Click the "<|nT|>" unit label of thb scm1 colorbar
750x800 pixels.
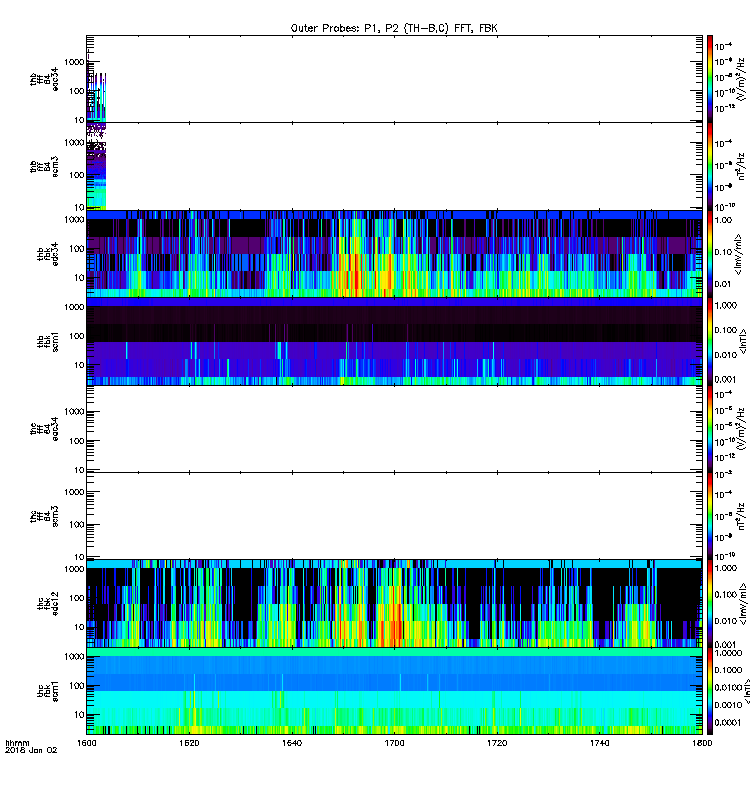coord(742,341)
